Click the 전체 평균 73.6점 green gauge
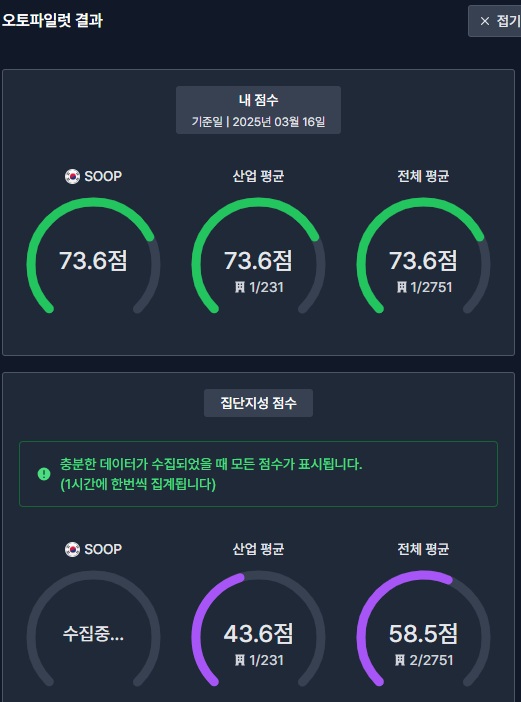Viewport: 521px width, 702px height. tap(423, 256)
